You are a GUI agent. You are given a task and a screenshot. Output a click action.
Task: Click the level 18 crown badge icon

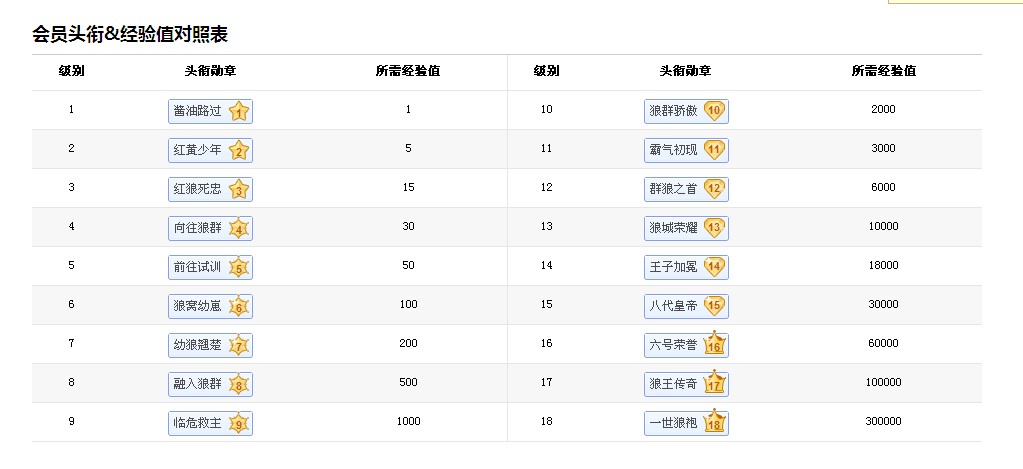coord(715,422)
